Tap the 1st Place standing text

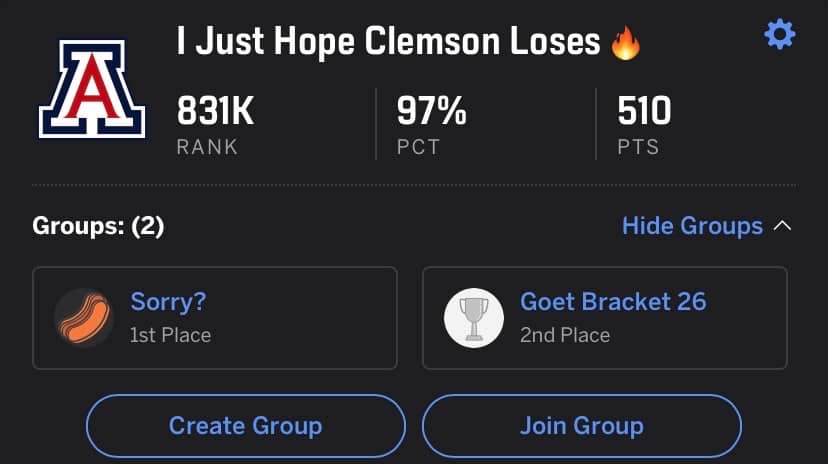(x=171, y=335)
